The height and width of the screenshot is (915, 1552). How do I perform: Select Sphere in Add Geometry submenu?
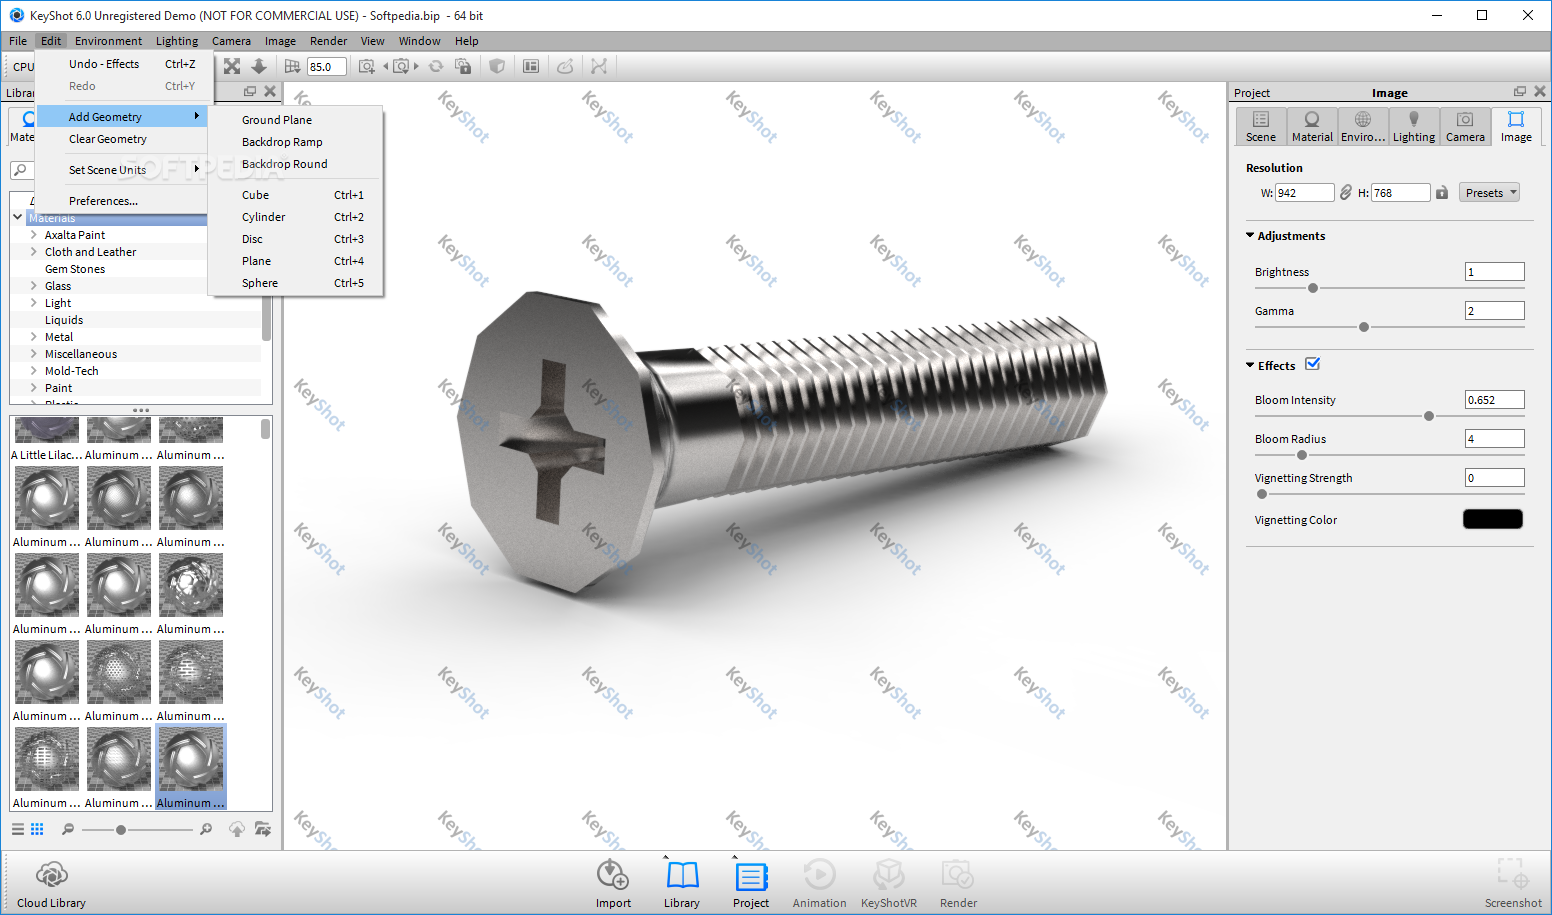point(295,283)
